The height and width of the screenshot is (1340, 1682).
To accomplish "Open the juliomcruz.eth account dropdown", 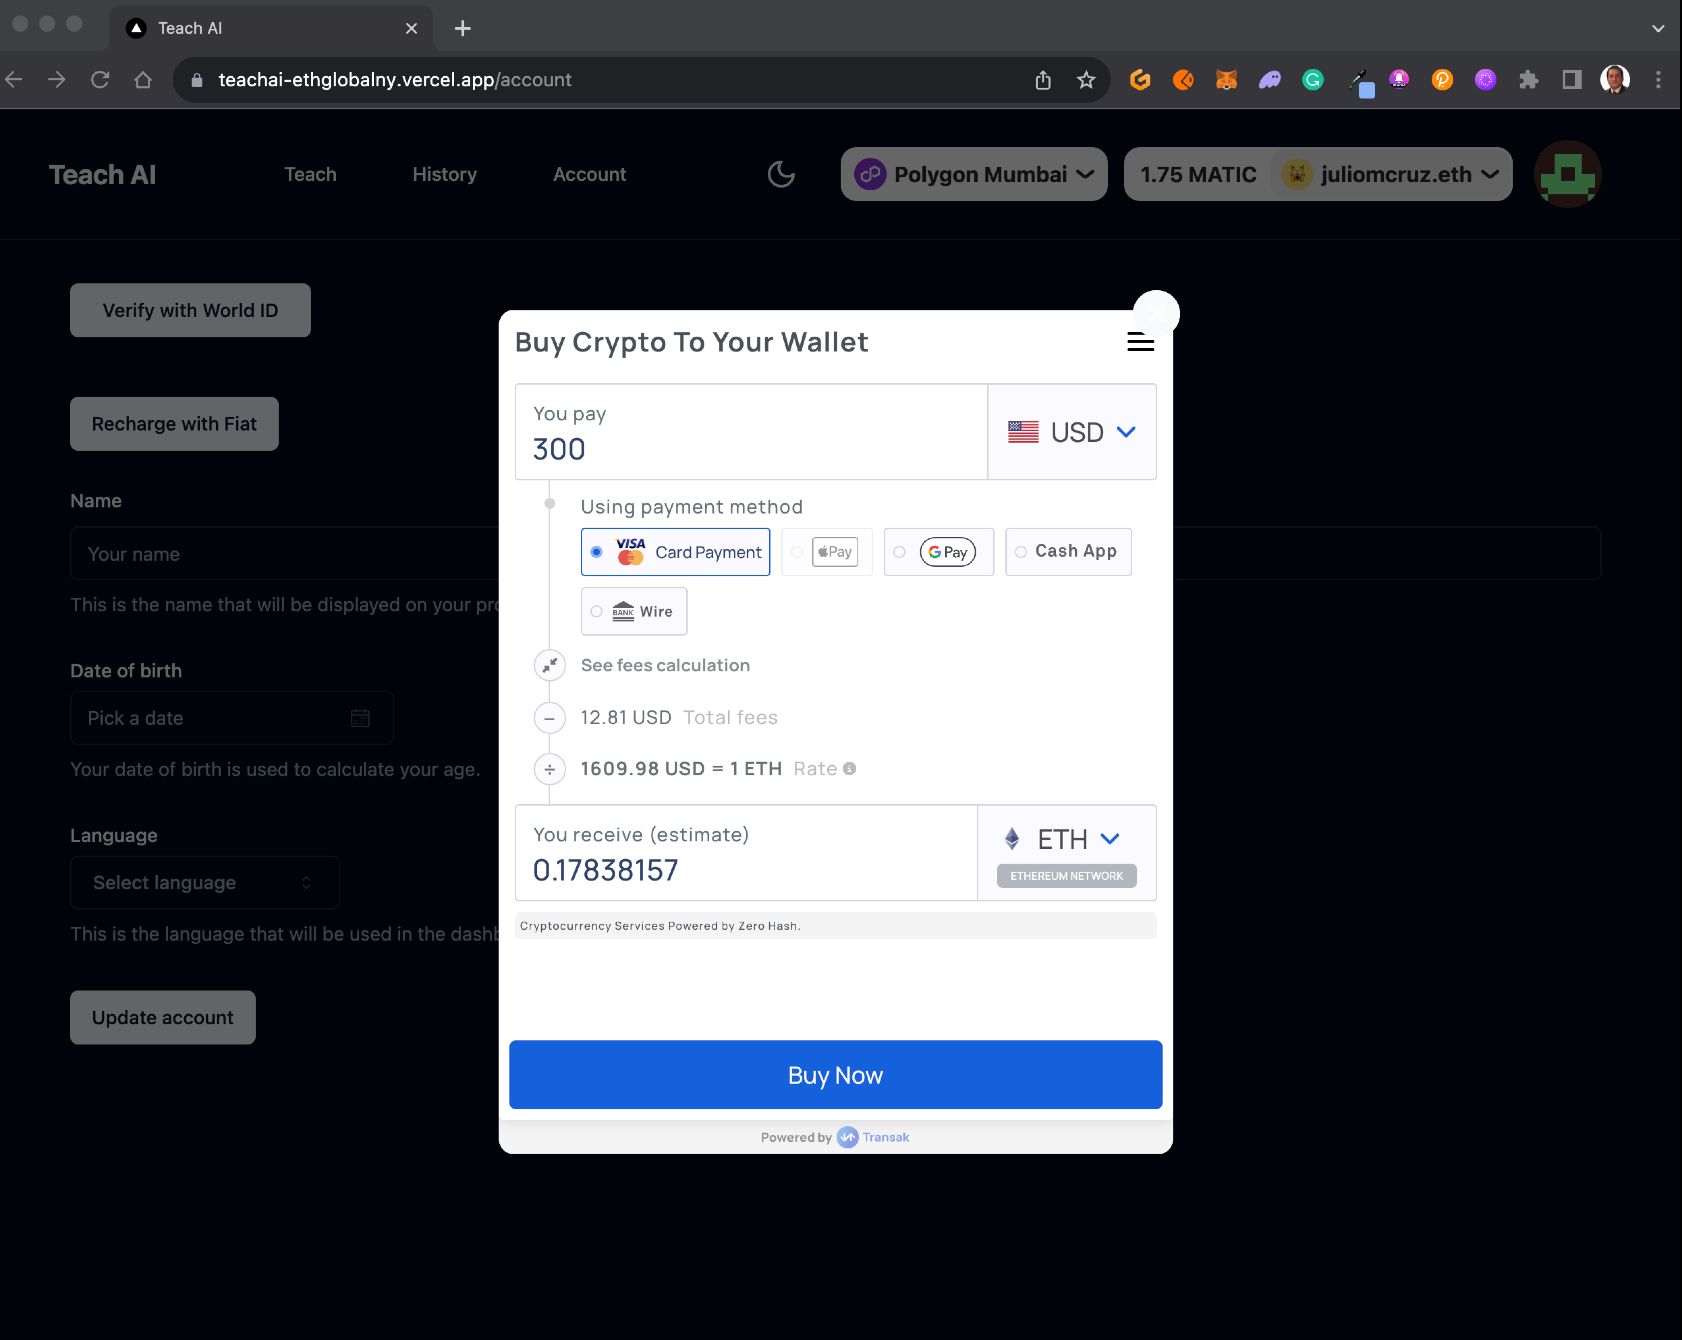I will 1391,174.
